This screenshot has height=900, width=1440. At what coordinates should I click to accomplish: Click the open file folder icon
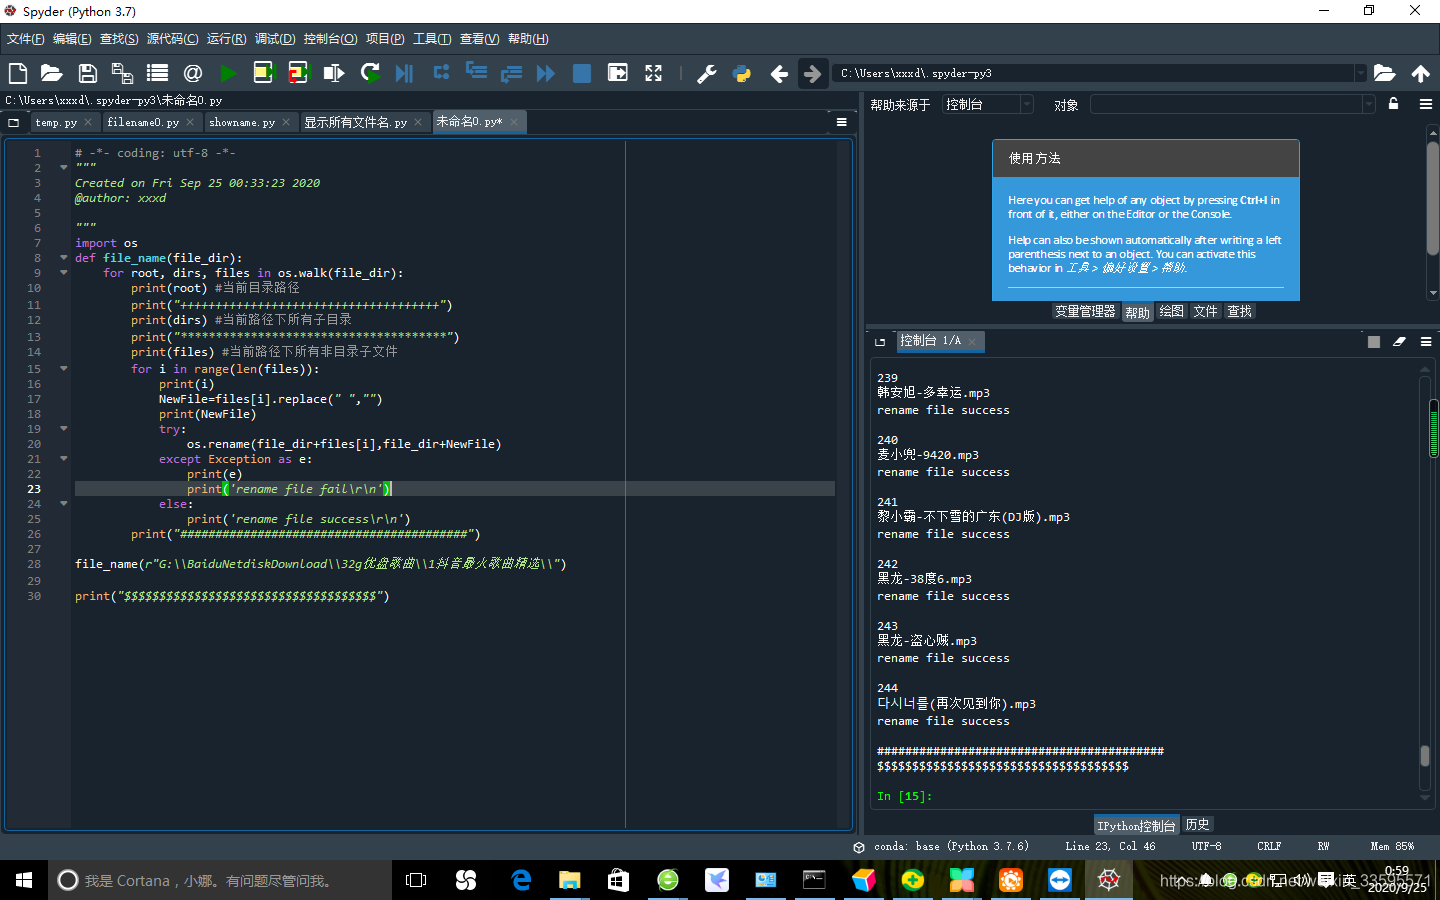click(52, 73)
